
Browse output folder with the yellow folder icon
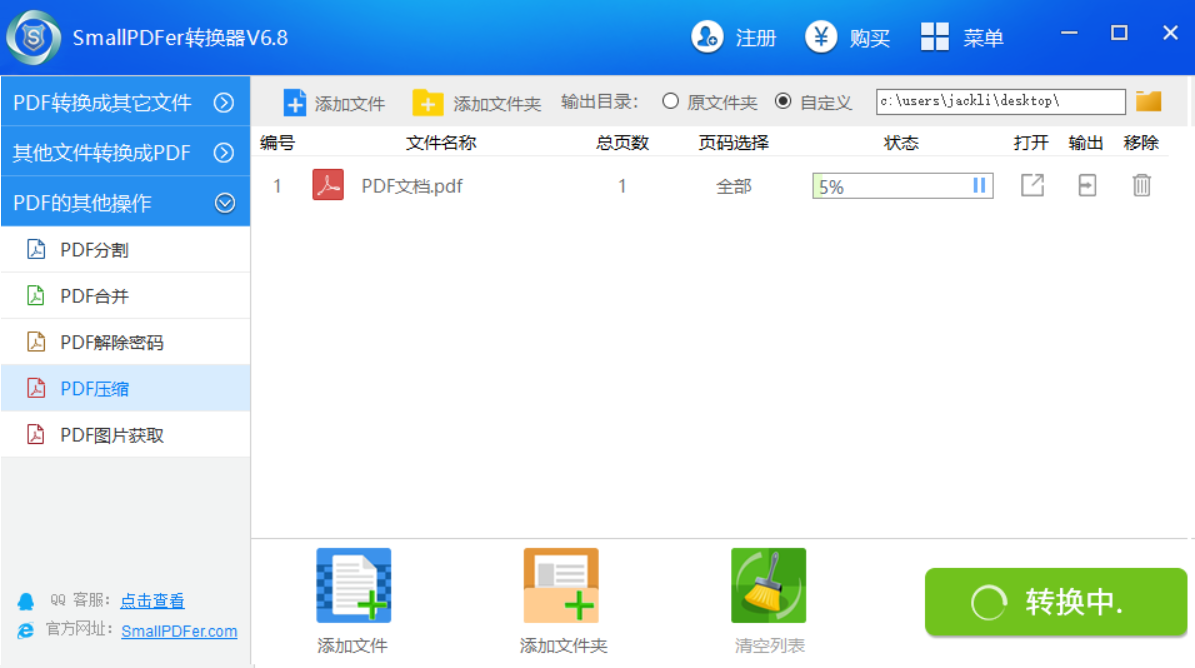pyautogui.click(x=1149, y=101)
